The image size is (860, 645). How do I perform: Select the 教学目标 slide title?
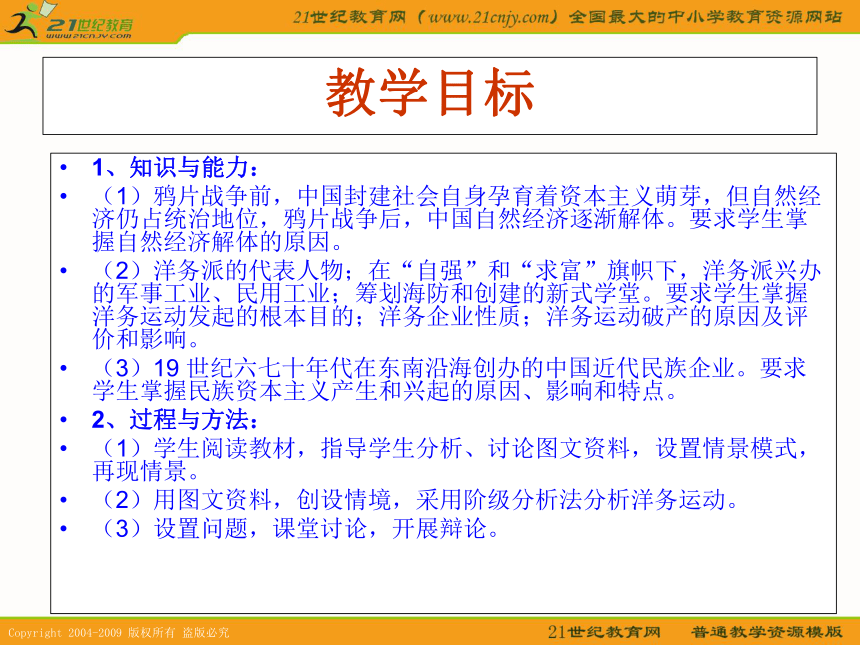tap(429, 93)
